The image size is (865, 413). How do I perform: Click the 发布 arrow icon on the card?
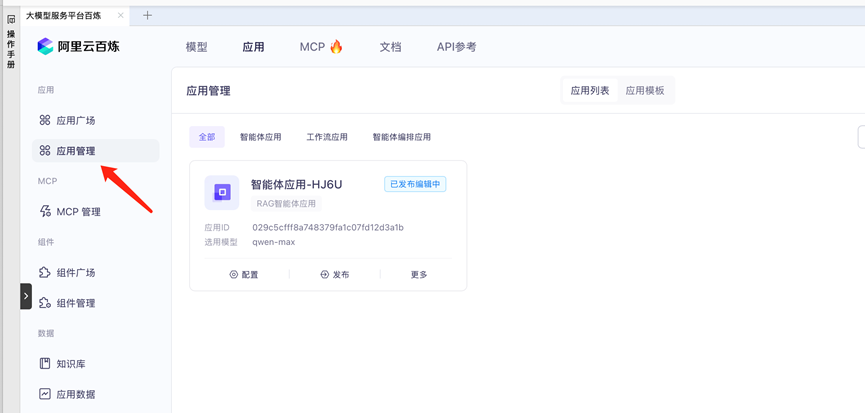coord(324,275)
